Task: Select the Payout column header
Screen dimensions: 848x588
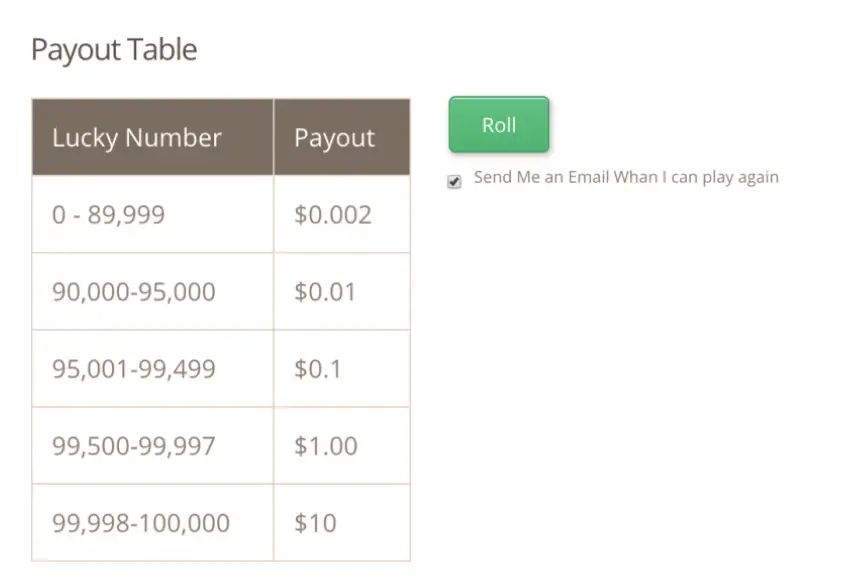Action: (342, 137)
